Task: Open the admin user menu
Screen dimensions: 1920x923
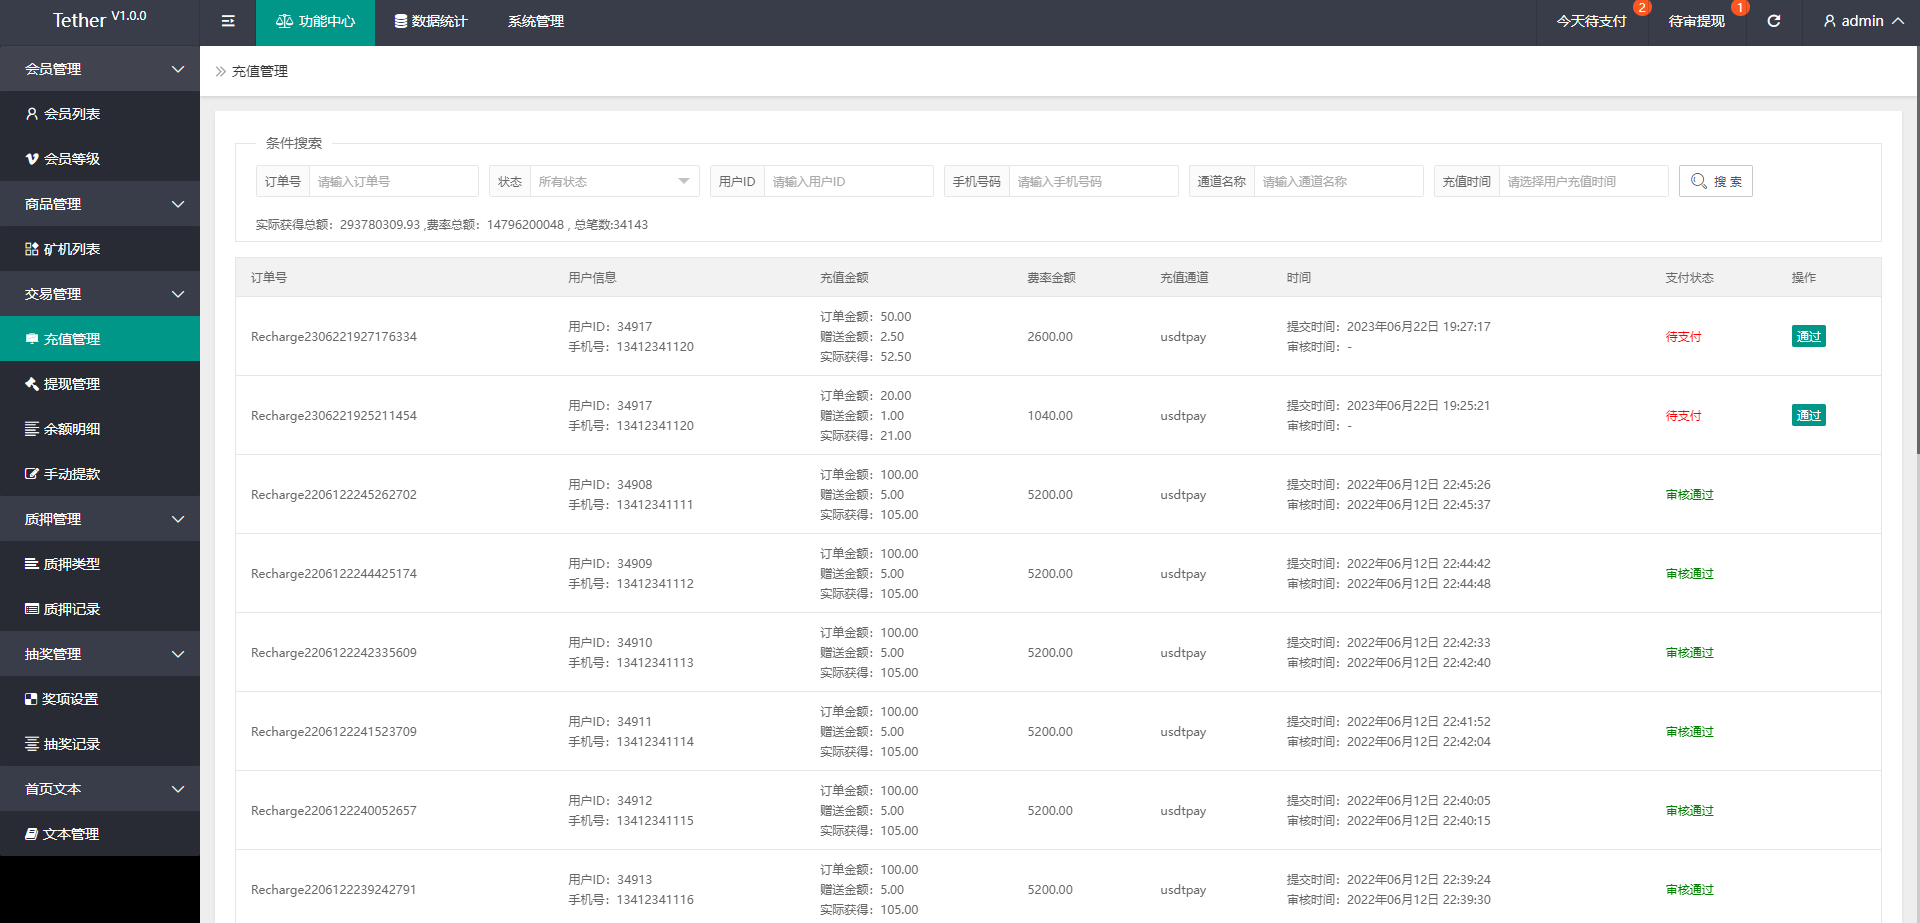Action: 1864,21
